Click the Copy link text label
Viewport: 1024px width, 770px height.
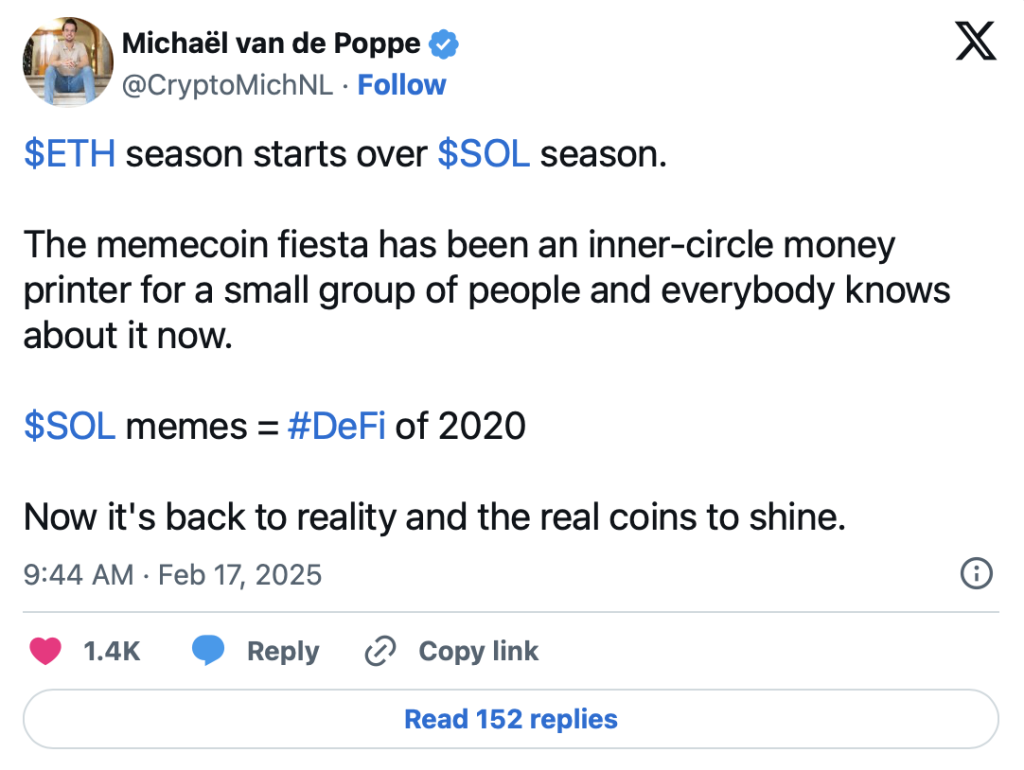478,652
